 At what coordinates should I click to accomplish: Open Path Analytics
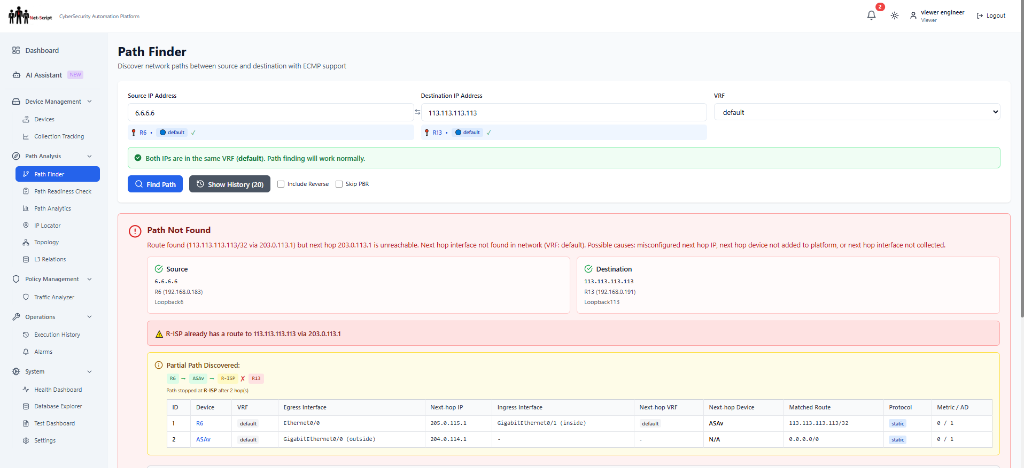(x=52, y=208)
